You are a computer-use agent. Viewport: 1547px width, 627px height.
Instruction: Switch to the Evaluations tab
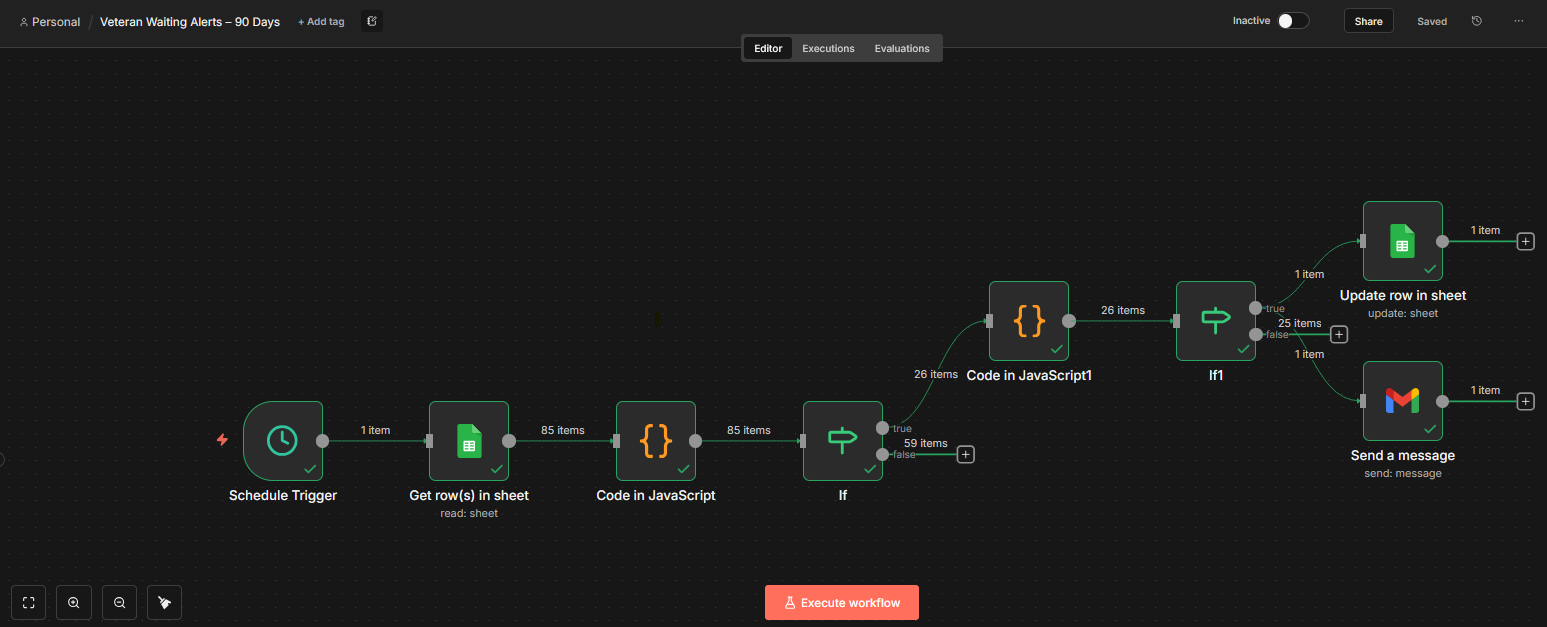(x=901, y=48)
